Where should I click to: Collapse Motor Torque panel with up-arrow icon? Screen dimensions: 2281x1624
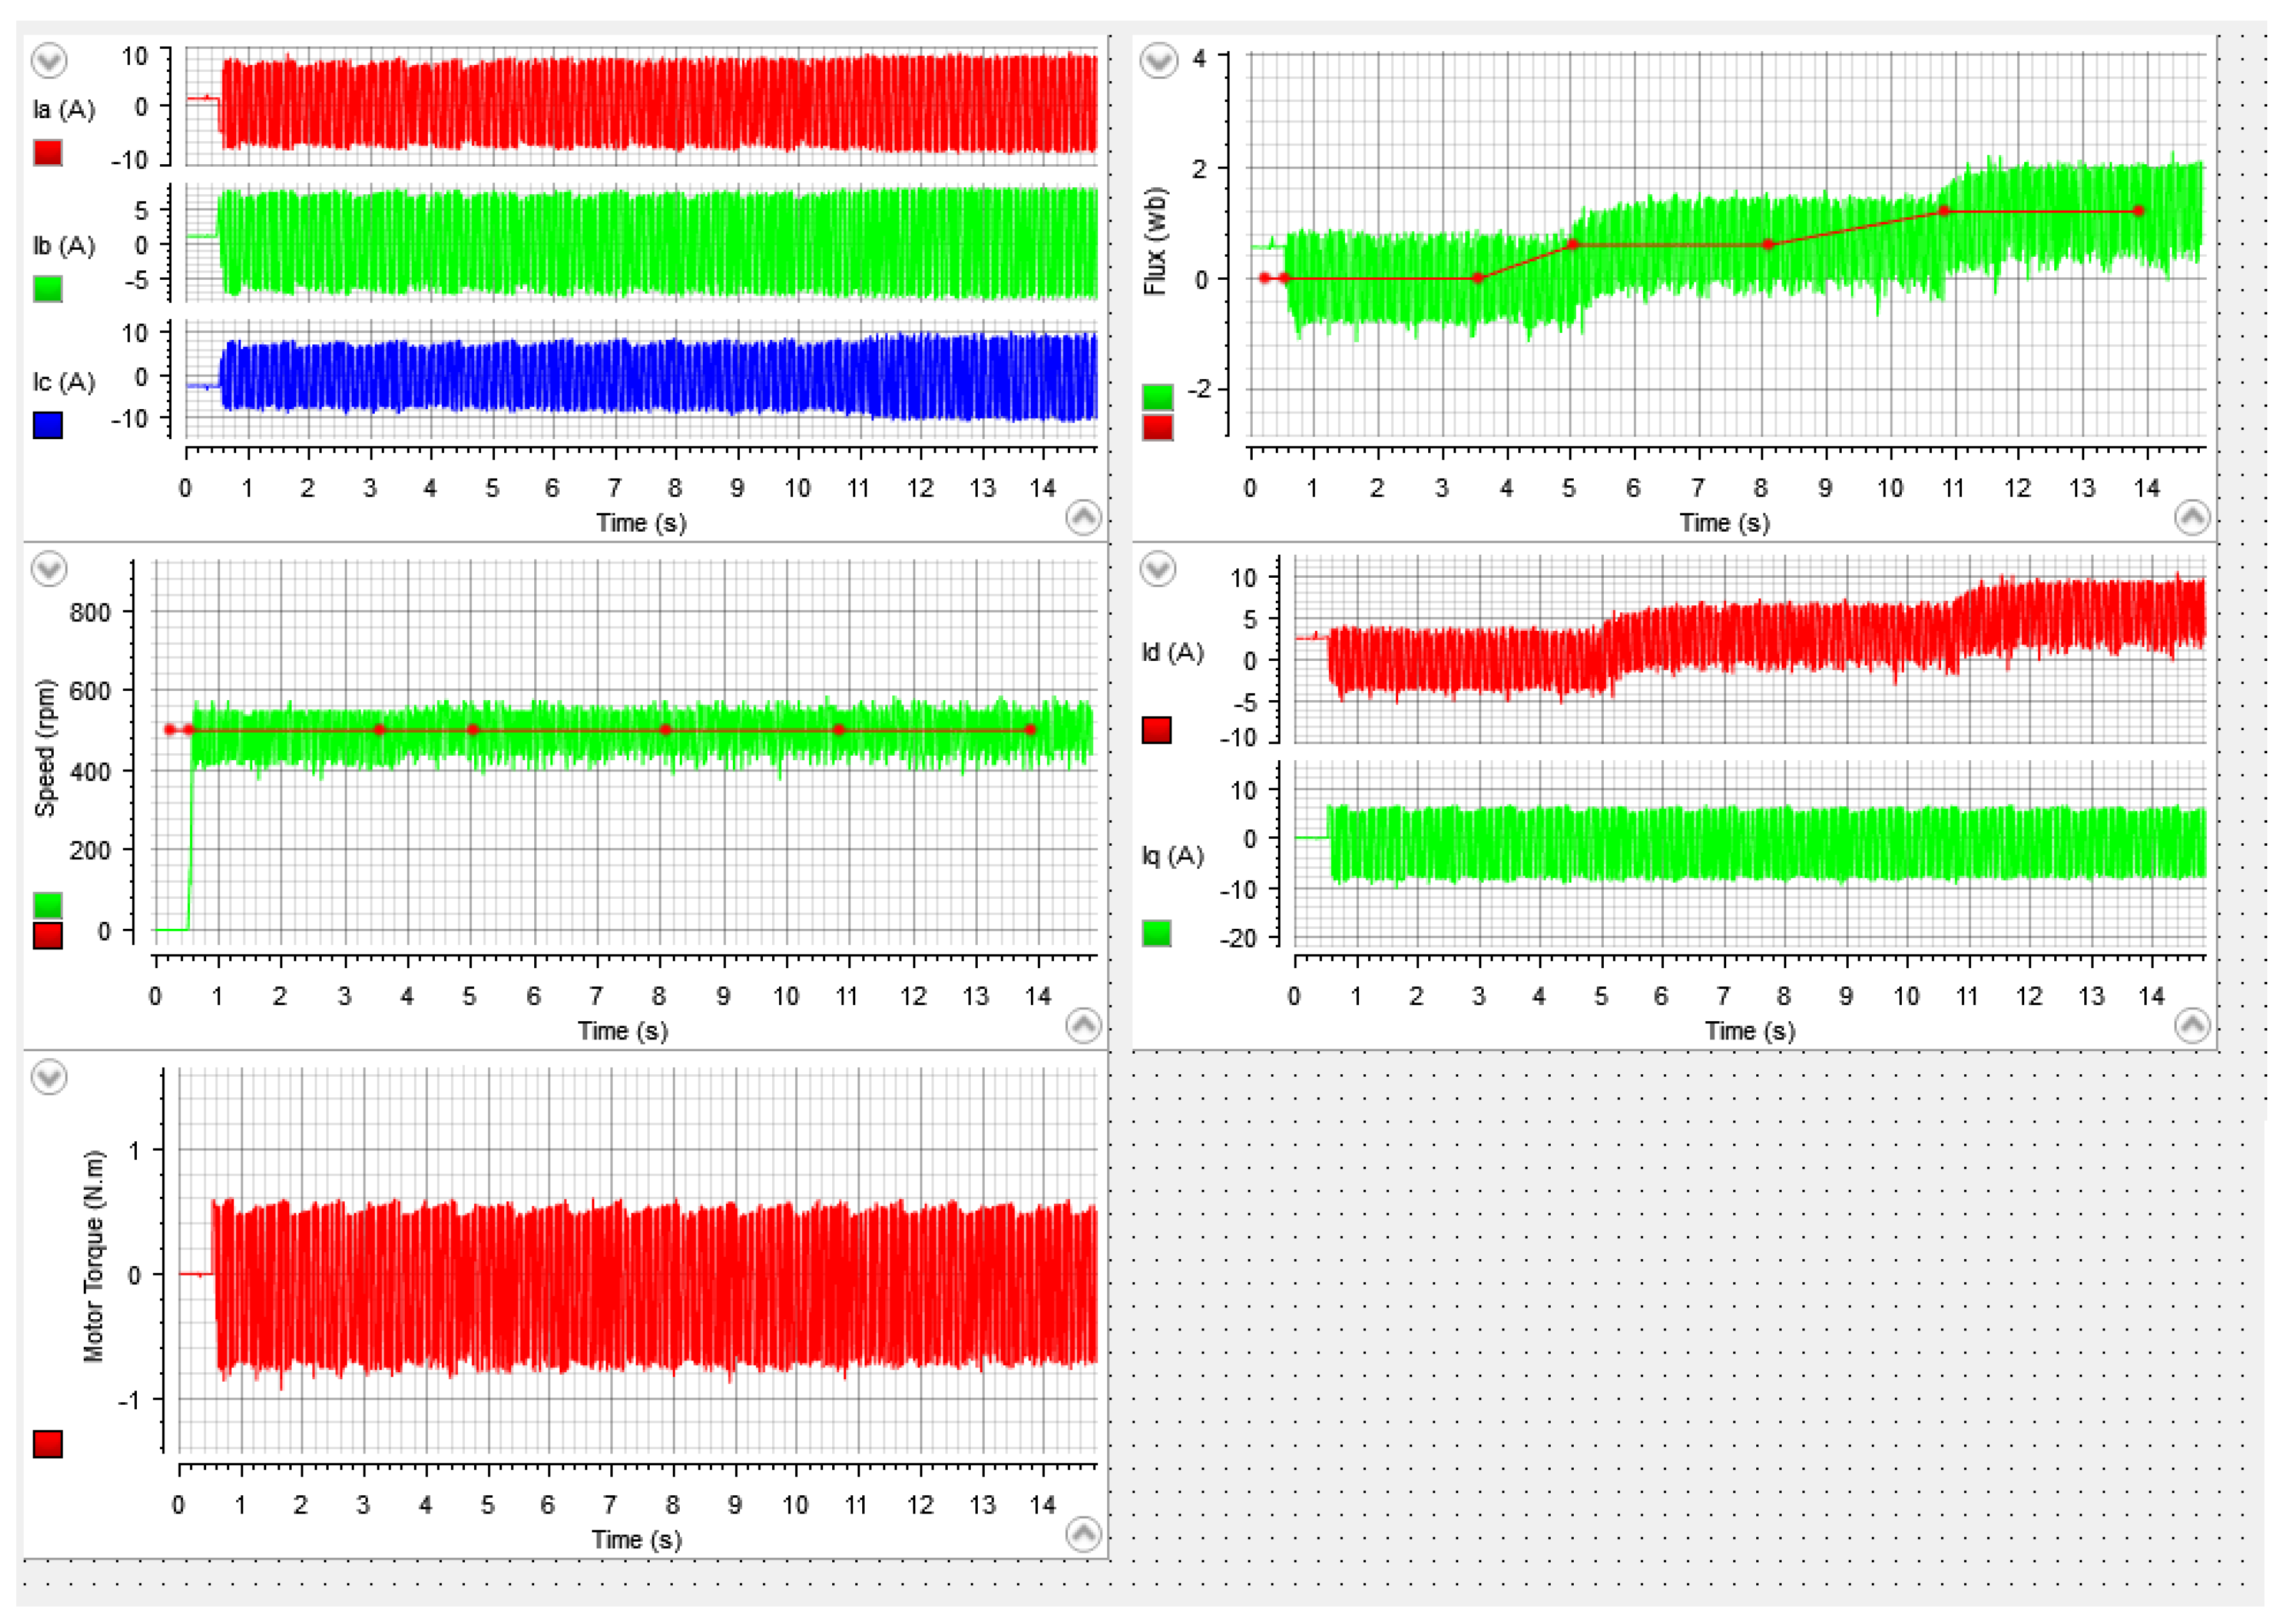[x=1083, y=1534]
